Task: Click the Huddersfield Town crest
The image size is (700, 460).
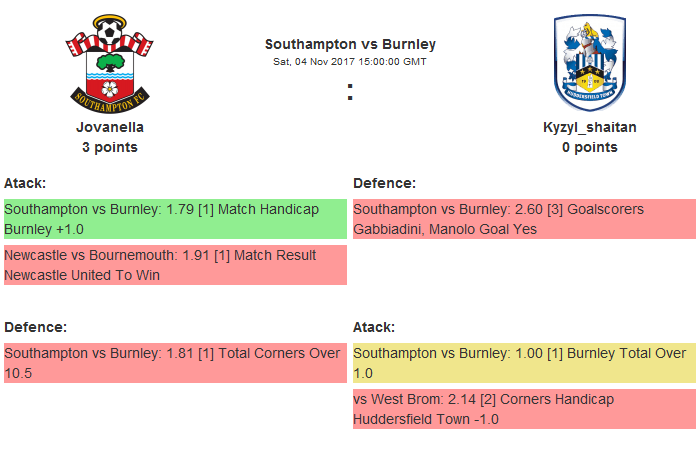Action: pyautogui.click(x=589, y=64)
